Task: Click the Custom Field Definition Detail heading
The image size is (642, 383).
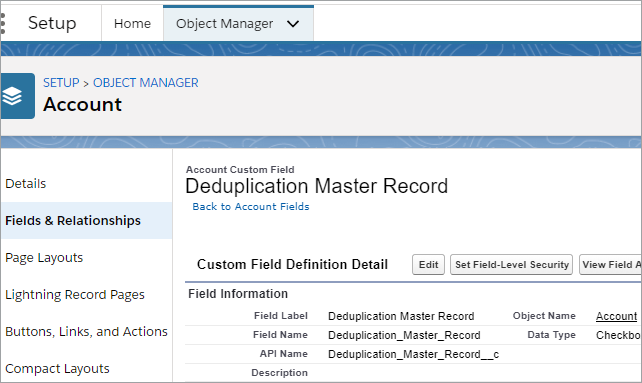Action: (x=292, y=265)
